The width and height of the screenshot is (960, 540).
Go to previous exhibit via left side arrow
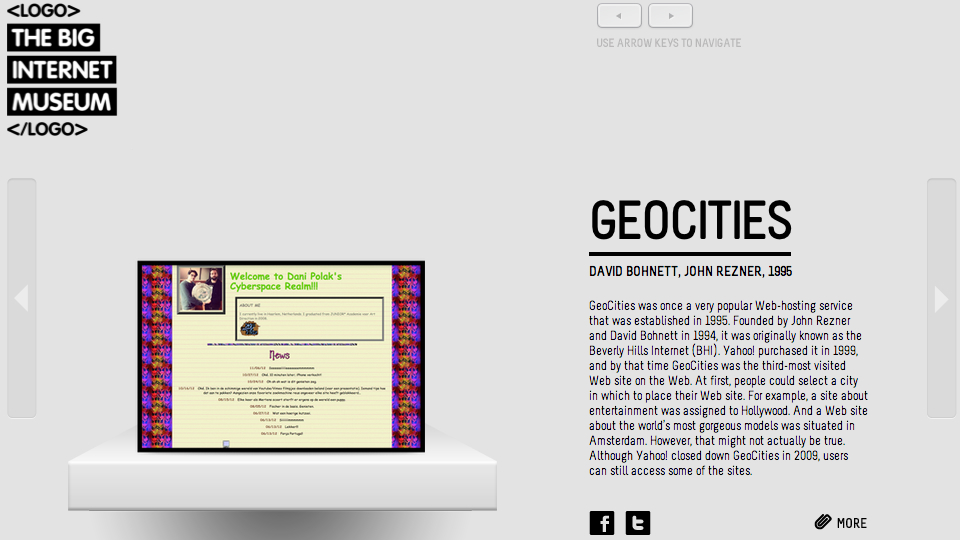tap(21, 298)
